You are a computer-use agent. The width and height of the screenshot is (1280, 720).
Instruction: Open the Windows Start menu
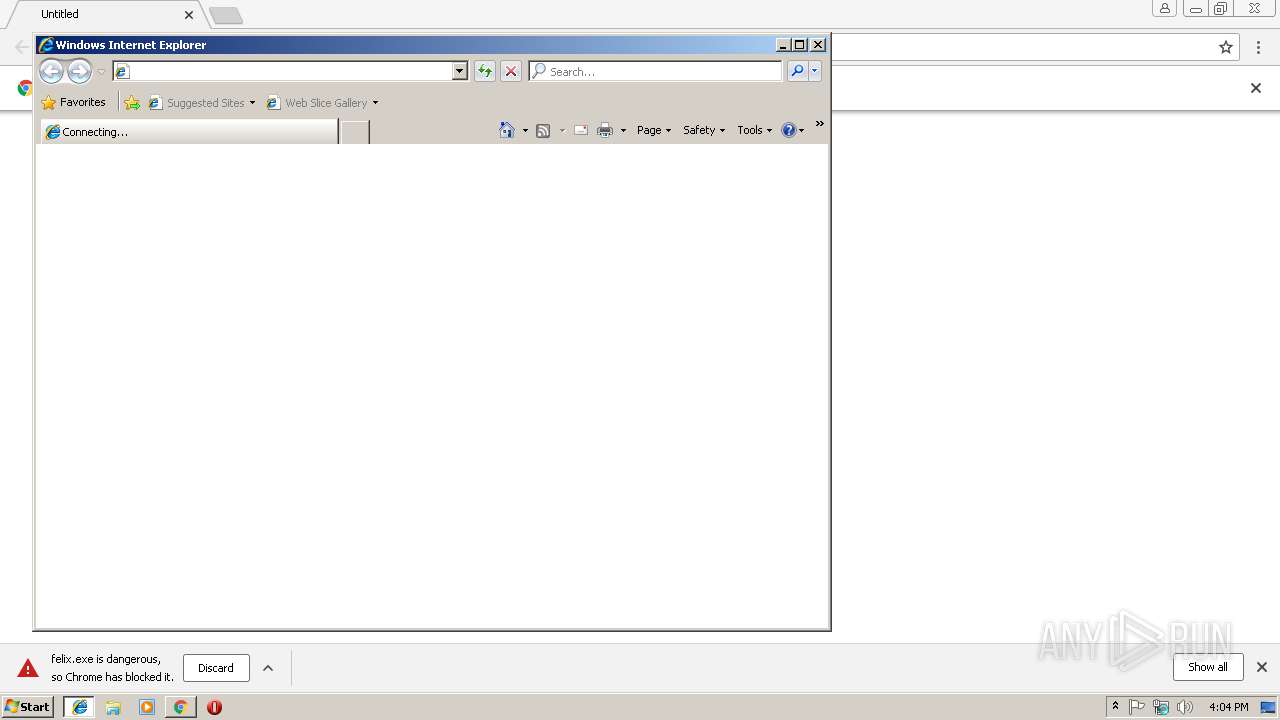pos(27,707)
